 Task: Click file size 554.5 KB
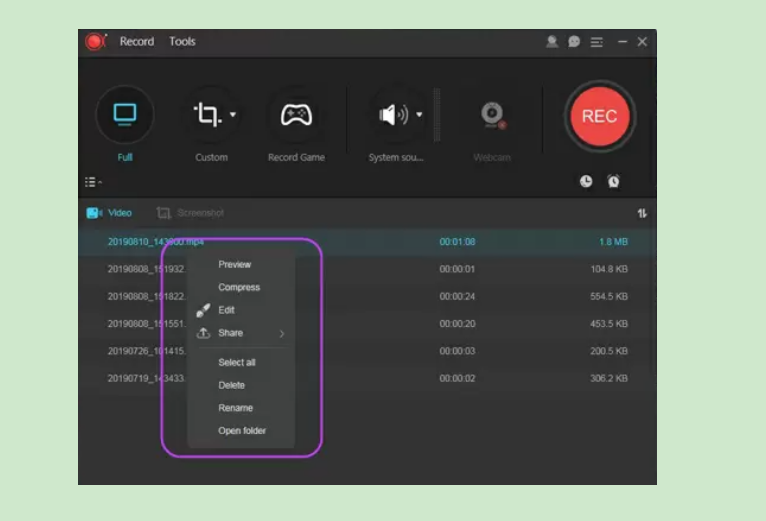(x=609, y=297)
